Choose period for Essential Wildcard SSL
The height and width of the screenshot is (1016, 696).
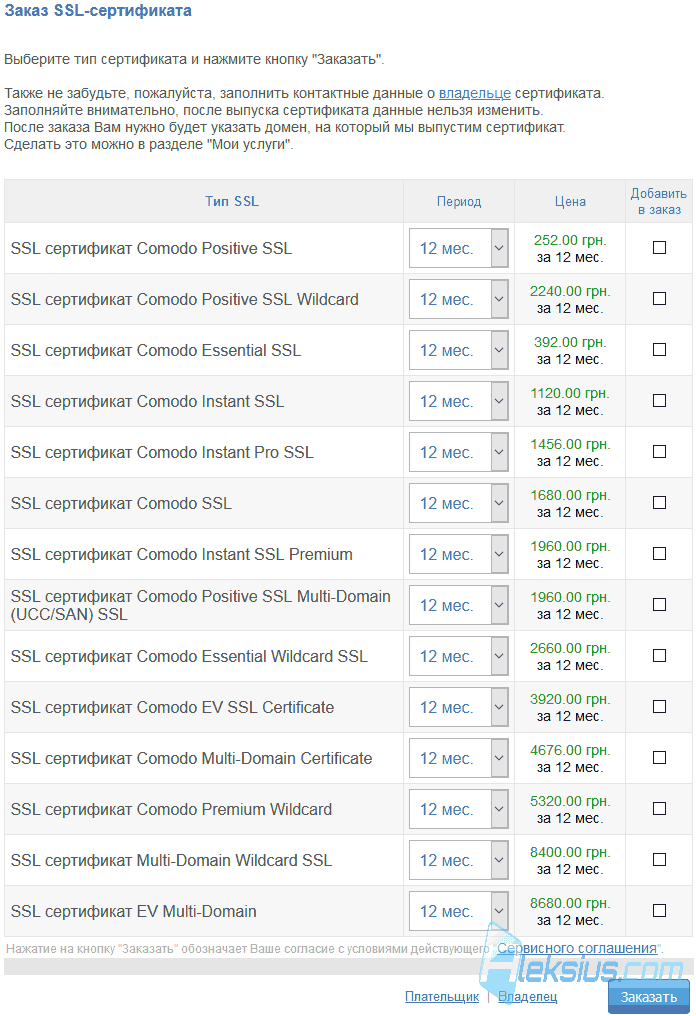[x=459, y=656]
